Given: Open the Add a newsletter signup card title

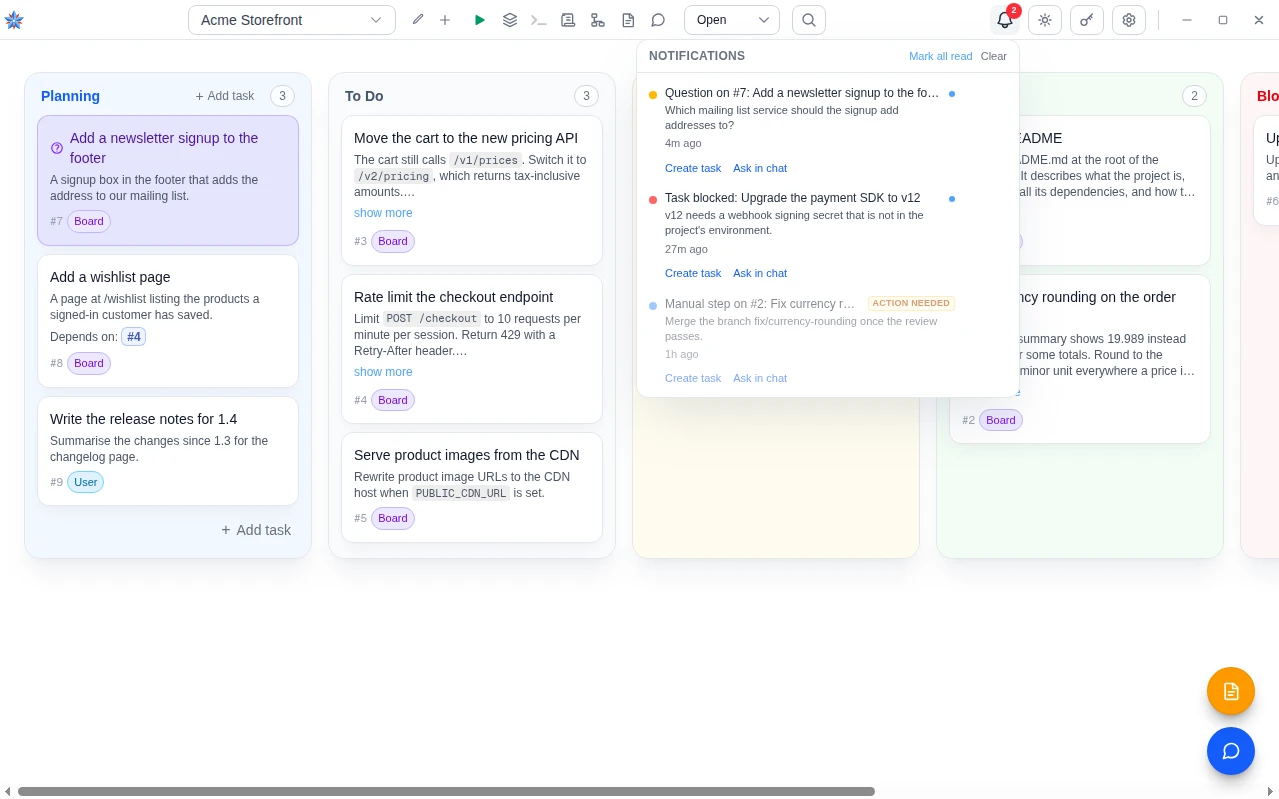Looking at the screenshot, I should tap(164, 148).
